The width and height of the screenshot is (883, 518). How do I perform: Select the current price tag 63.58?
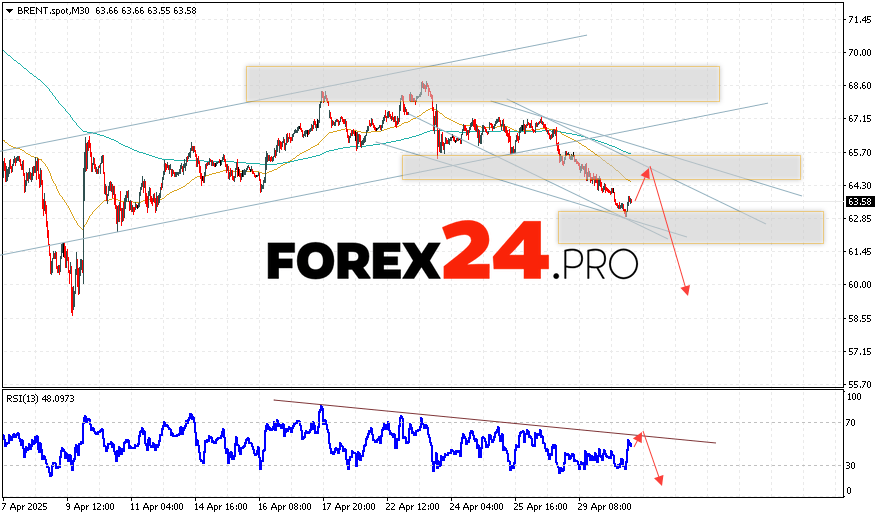859,202
